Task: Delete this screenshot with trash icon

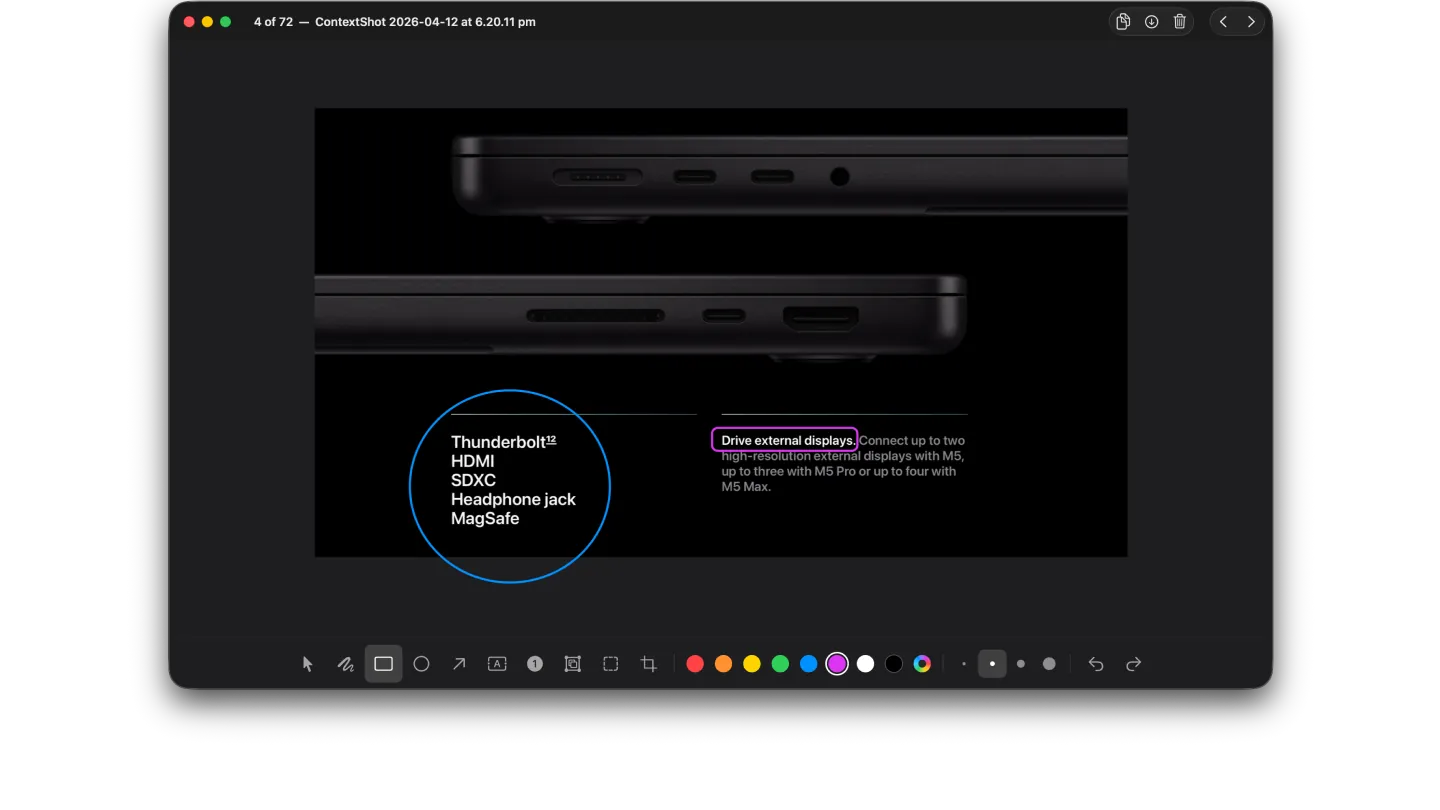Action: point(1180,22)
